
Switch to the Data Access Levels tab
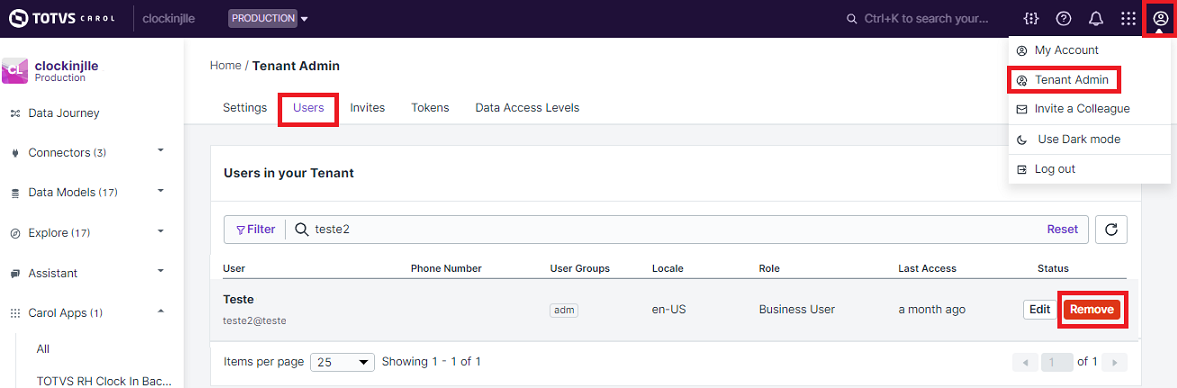pyautogui.click(x=528, y=107)
